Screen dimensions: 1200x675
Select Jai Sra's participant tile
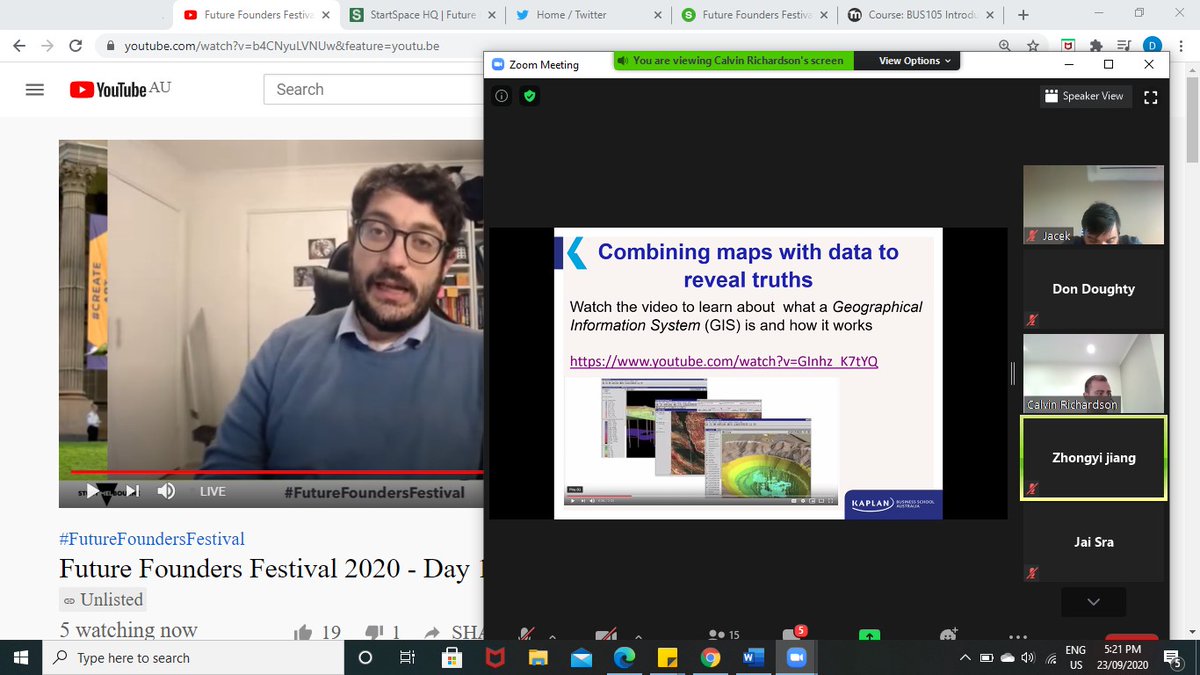[x=1093, y=542]
